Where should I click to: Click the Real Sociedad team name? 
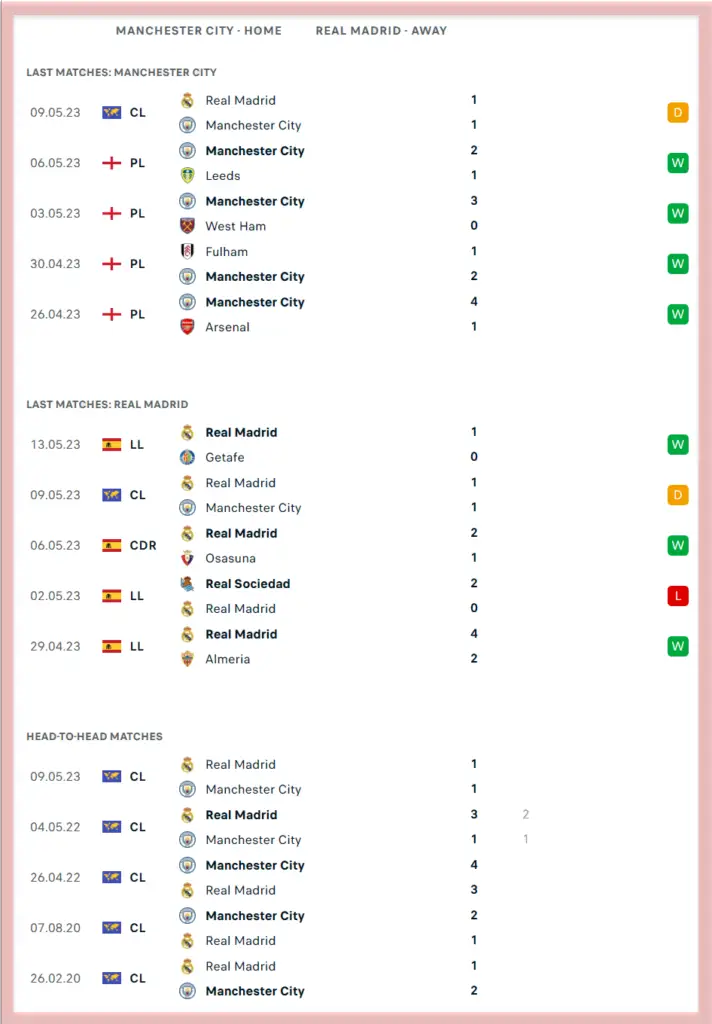[x=248, y=584]
